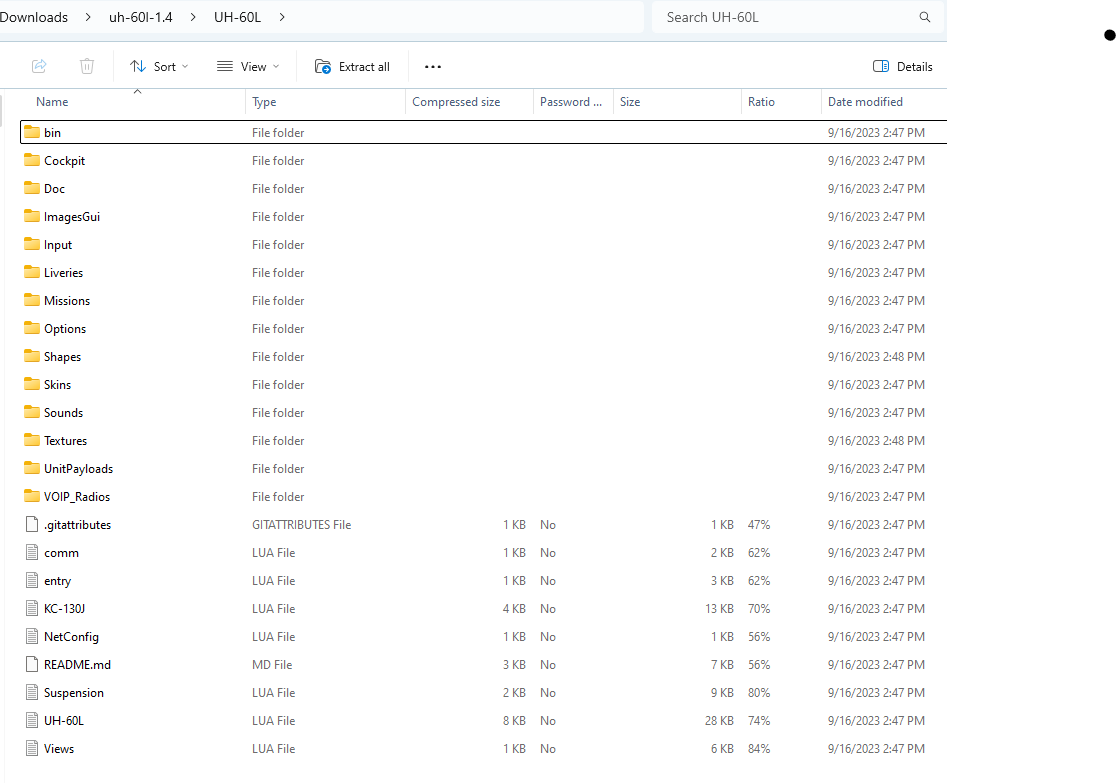
Task: Click Textures date 9/16/2023 2:48 PM
Action: pyautogui.click(x=876, y=441)
